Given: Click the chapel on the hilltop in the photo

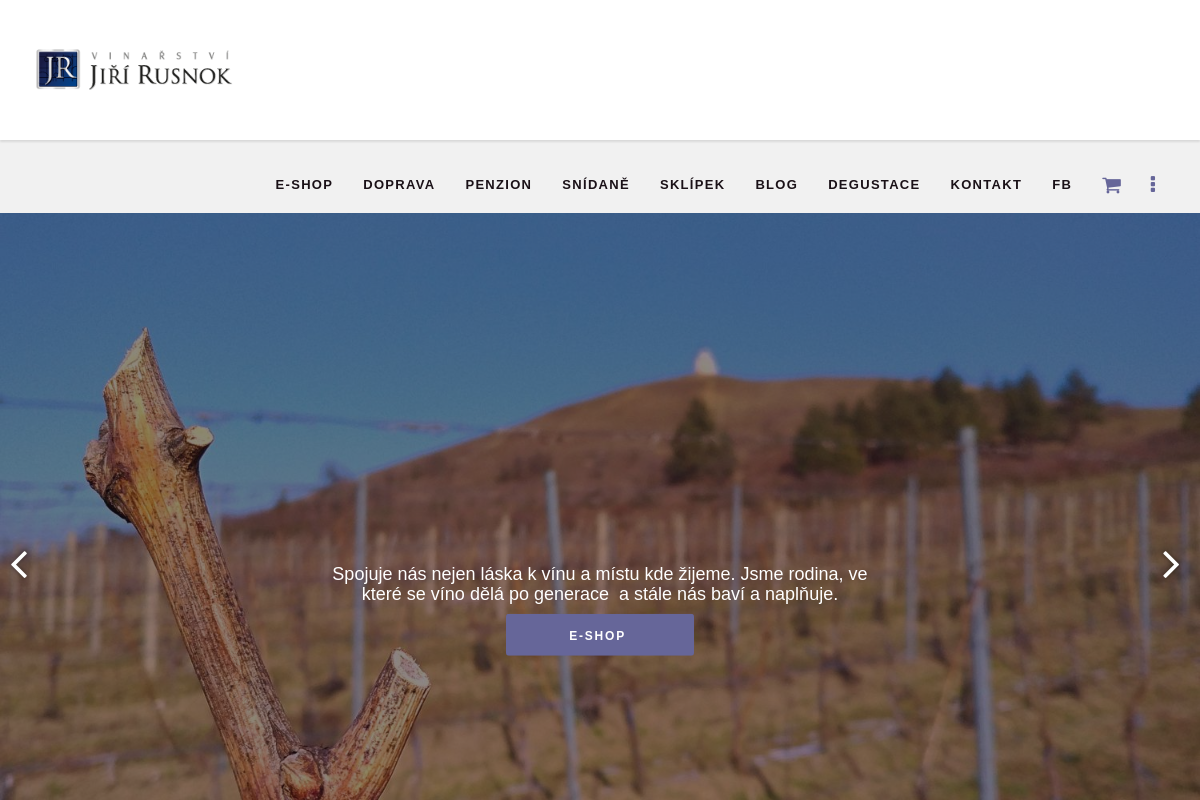Looking at the screenshot, I should (706, 362).
